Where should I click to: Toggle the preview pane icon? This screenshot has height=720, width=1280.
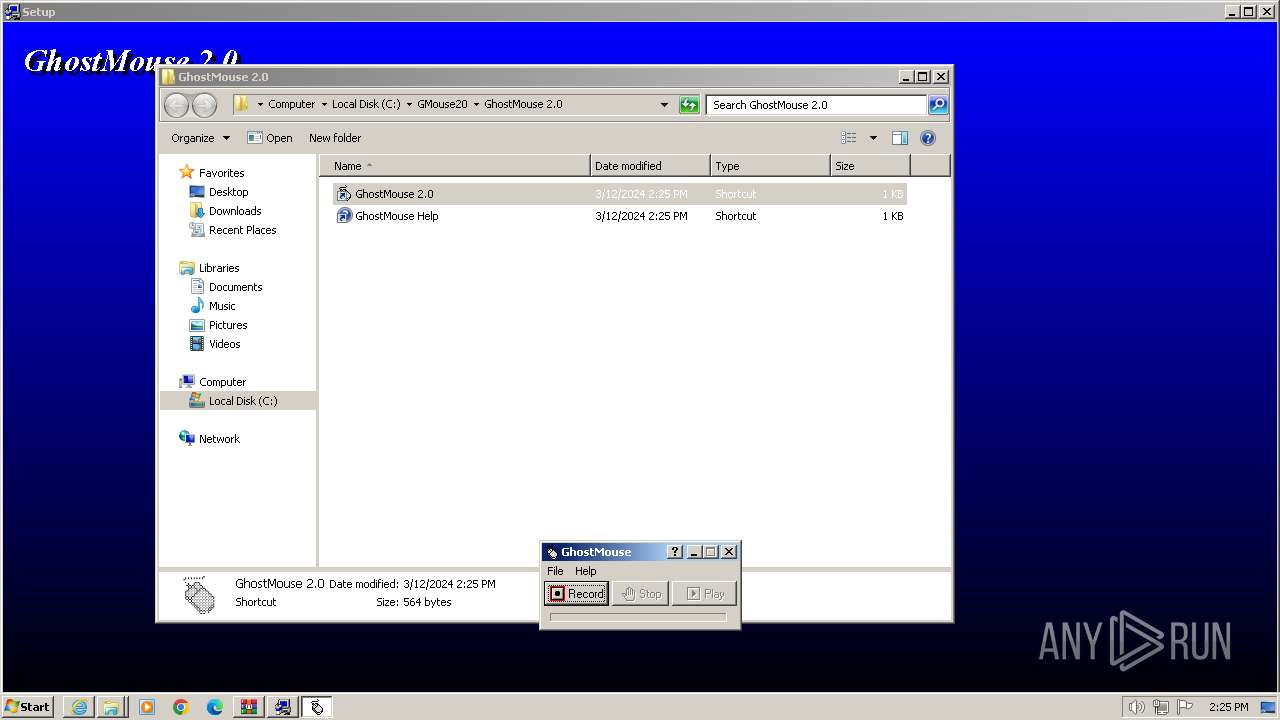pyautogui.click(x=900, y=138)
